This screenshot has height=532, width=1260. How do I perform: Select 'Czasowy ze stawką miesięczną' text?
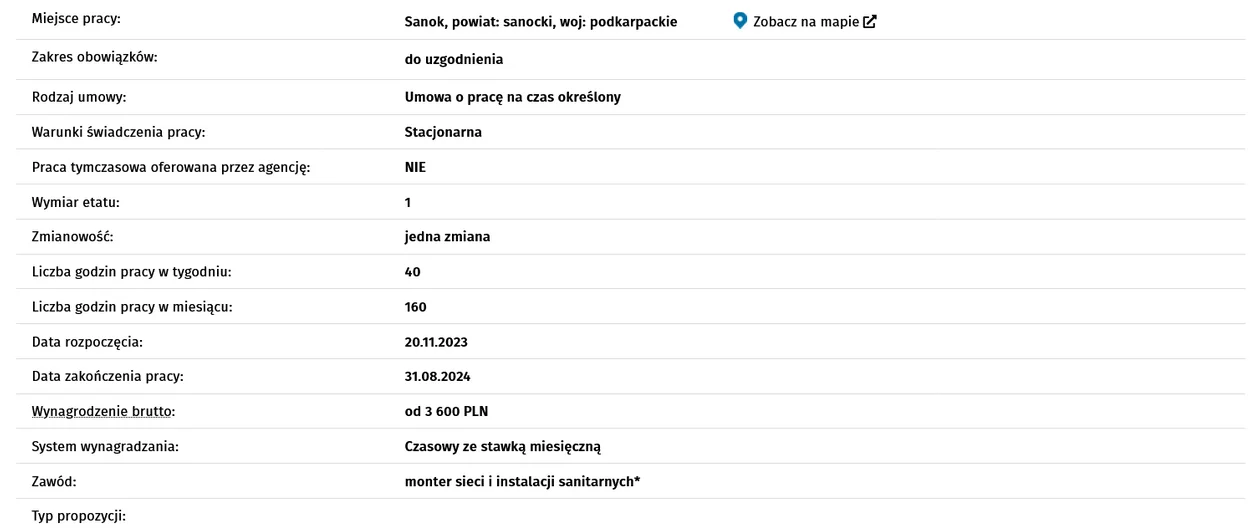point(502,447)
